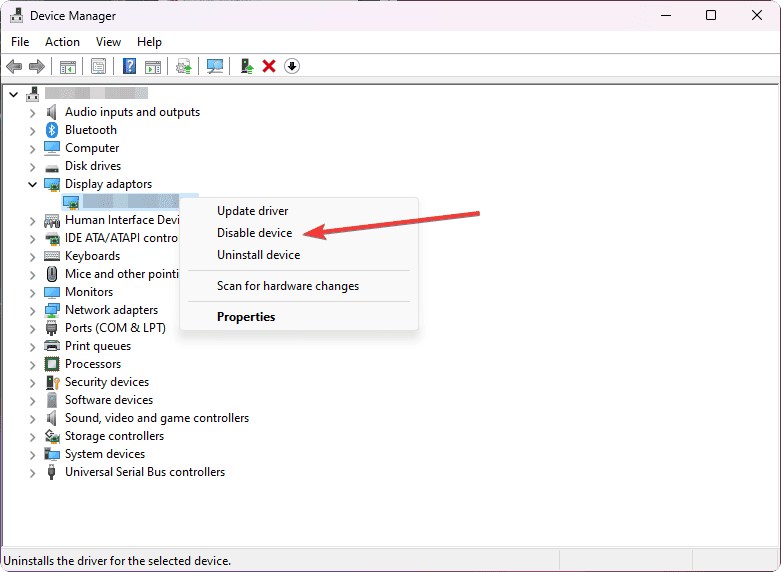This screenshot has width=781, height=572.
Task: Click Show/Hide Console Tree toolbar icon
Action: 68,66
